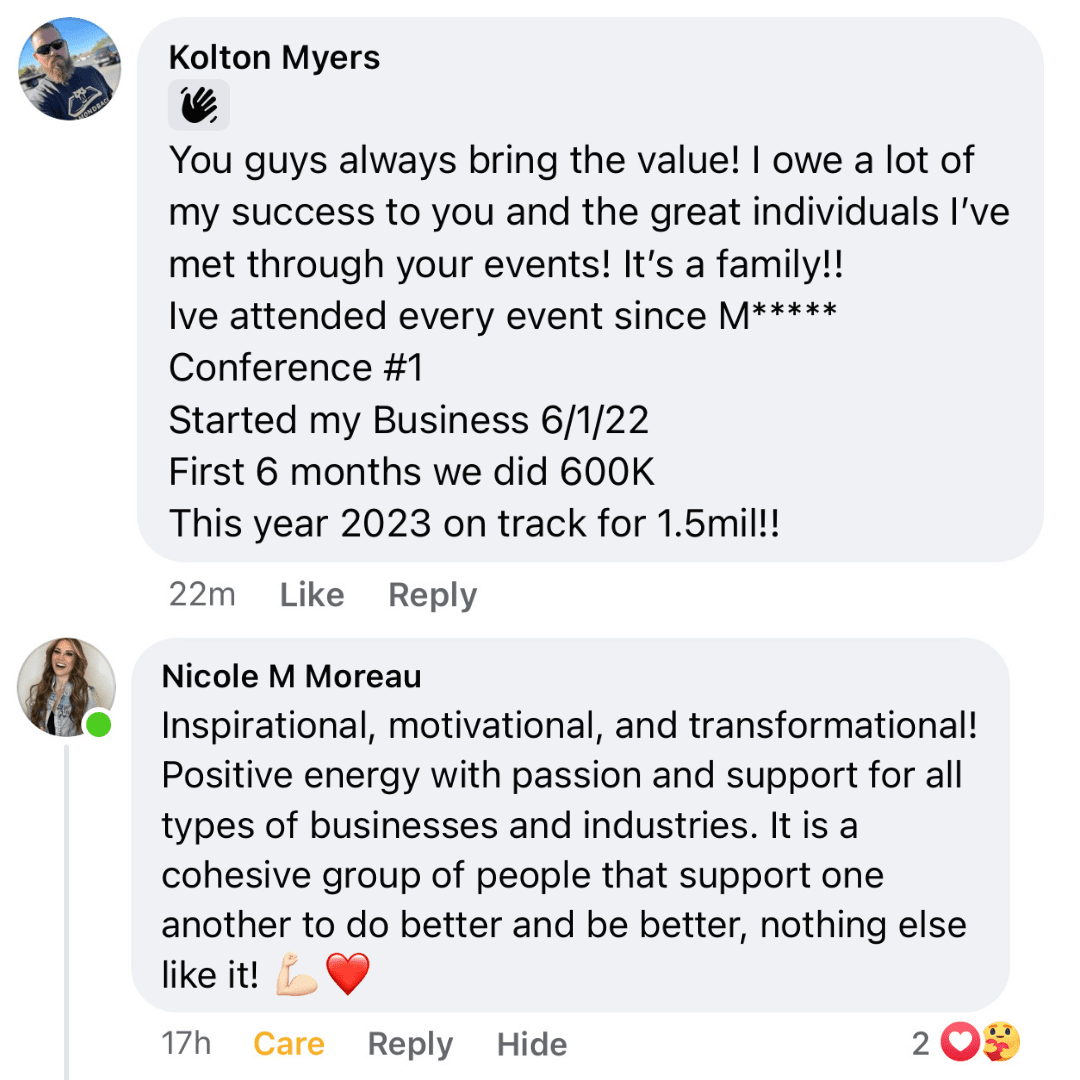Screen dimensions: 1080x1080
Task: Open Nicole M Moreau's name link
Action: pos(291,676)
